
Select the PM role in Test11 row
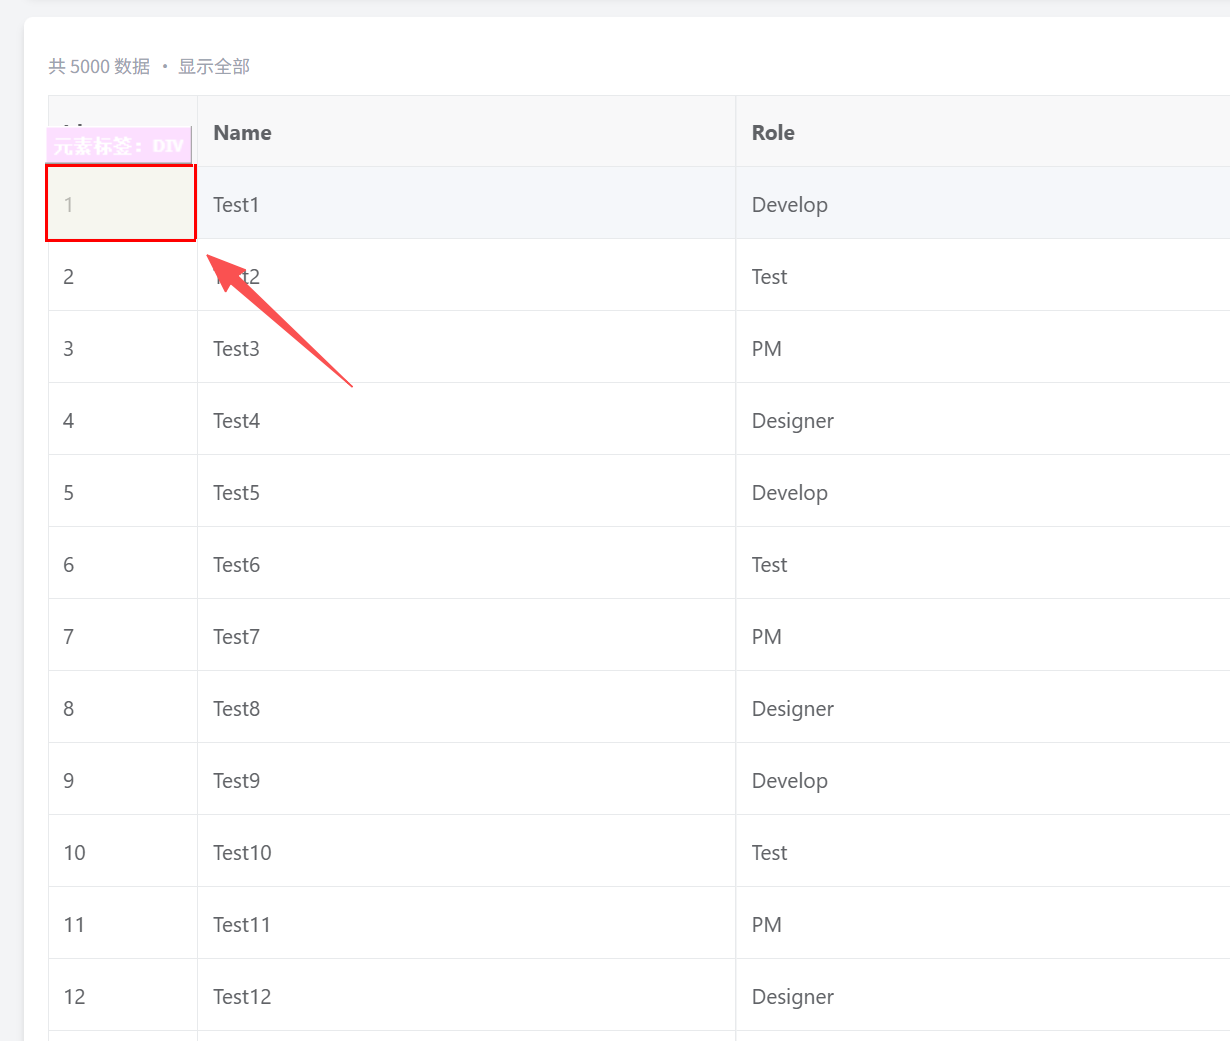pos(766,925)
